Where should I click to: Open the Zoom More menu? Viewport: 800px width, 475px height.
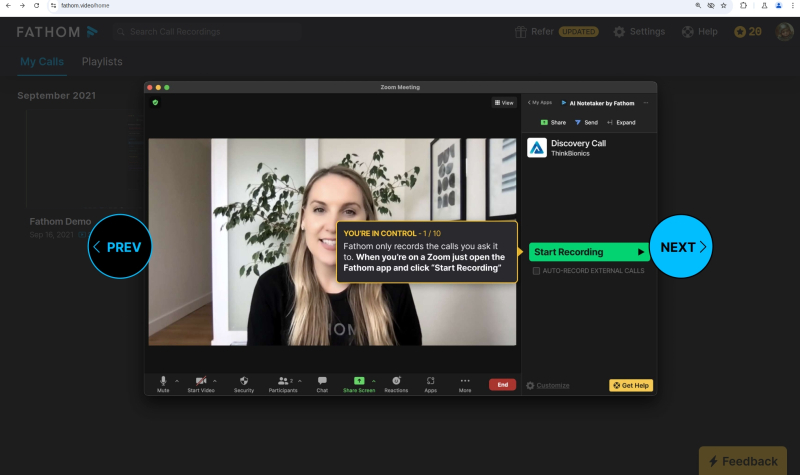click(465, 384)
